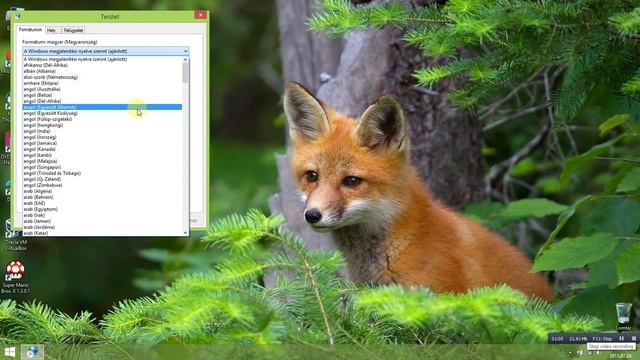Select angol (Szingapúr) format
640x360 pixels.
[102, 167]
